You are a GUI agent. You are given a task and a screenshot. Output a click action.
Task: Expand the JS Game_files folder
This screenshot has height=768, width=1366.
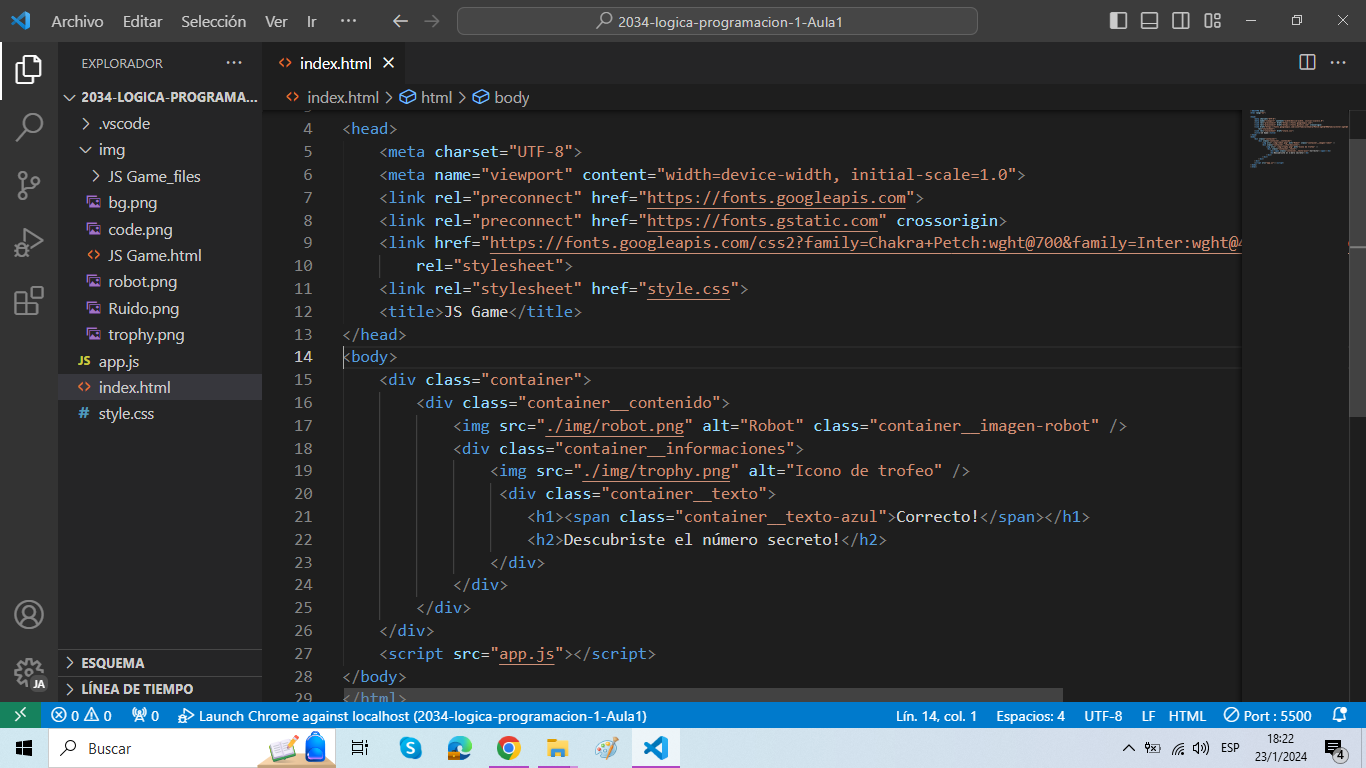tap(160, 176)
